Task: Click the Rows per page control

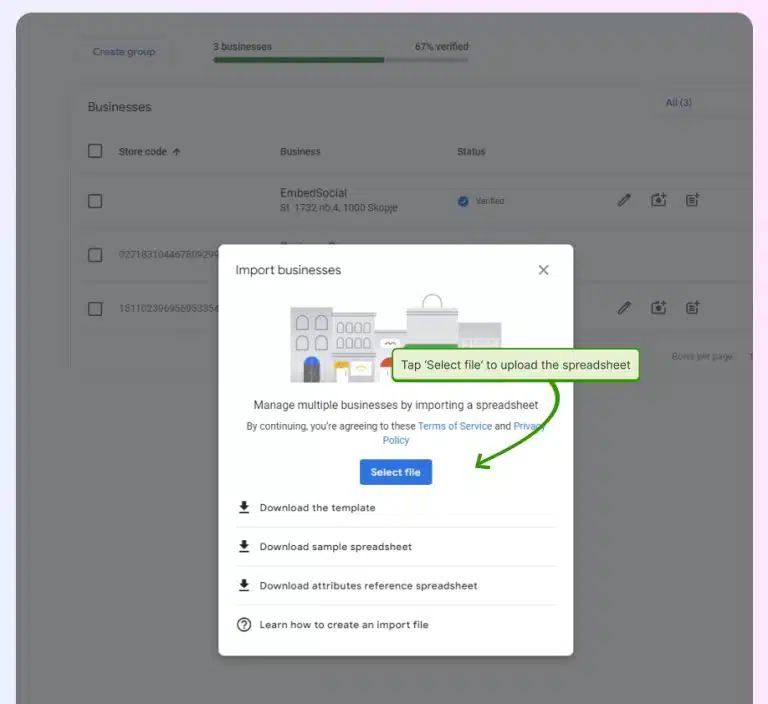Action: click(702, 357)
